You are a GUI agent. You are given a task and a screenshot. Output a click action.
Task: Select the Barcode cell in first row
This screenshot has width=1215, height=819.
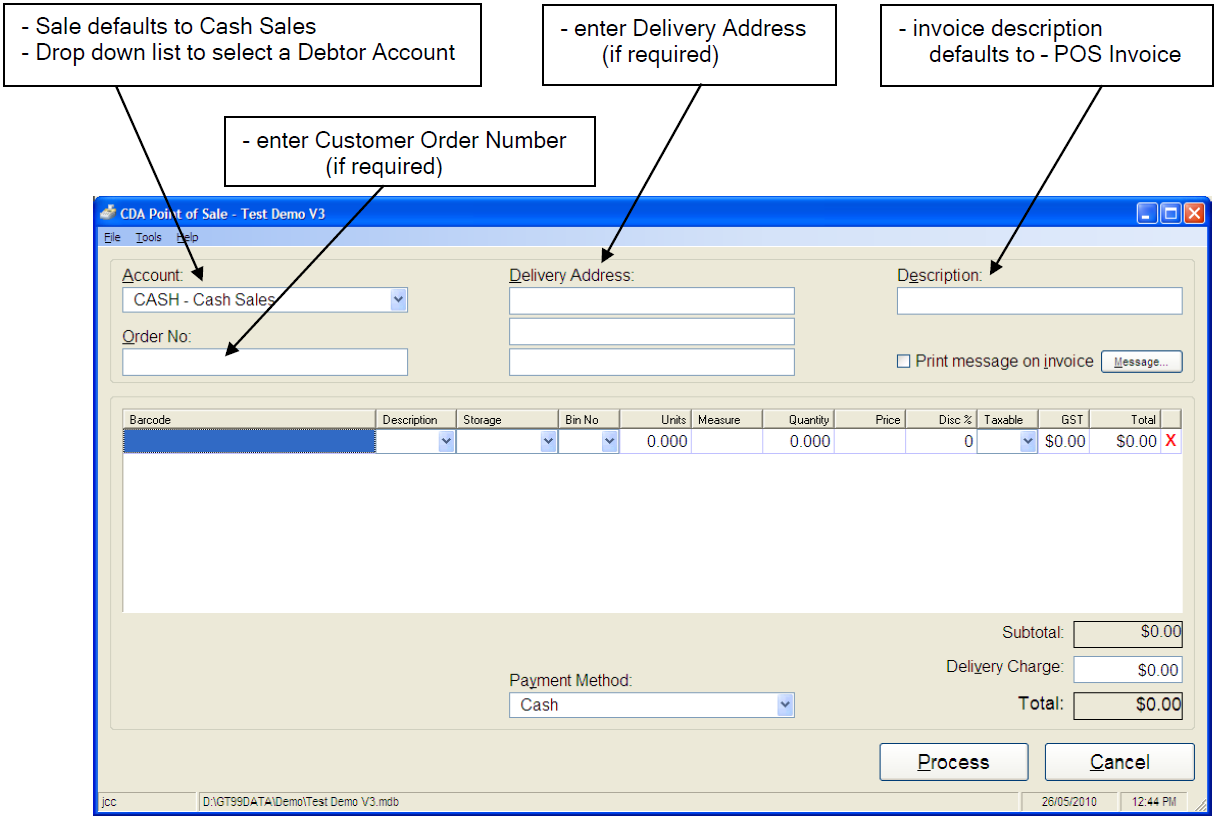[x=249, y=441]
